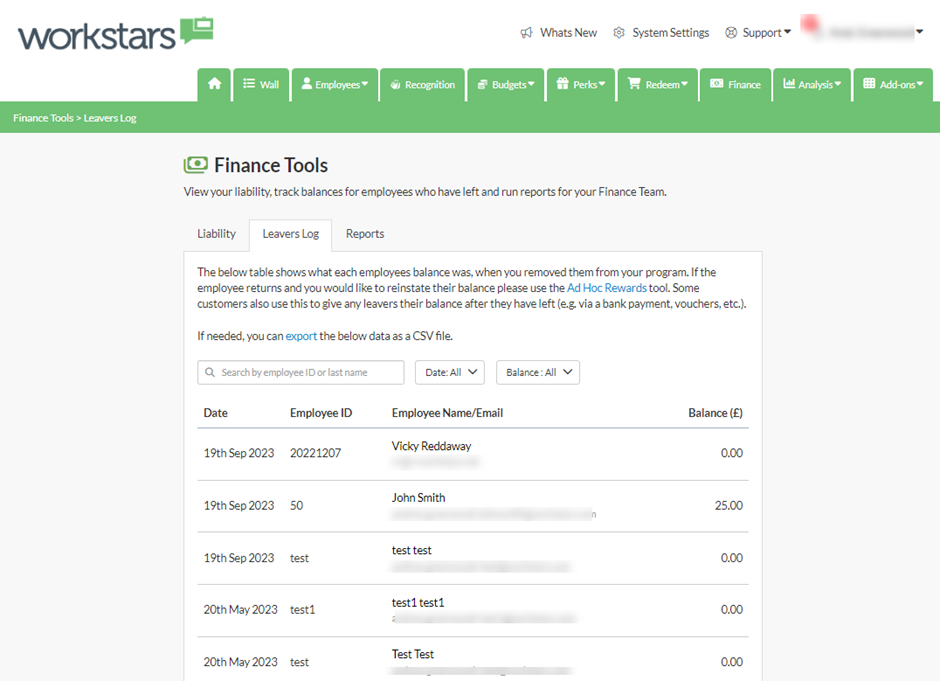940x681 pixels.
Task: Open the Balance: All filter dropdown
Action: pyautogui.click(x=538, y=373)
